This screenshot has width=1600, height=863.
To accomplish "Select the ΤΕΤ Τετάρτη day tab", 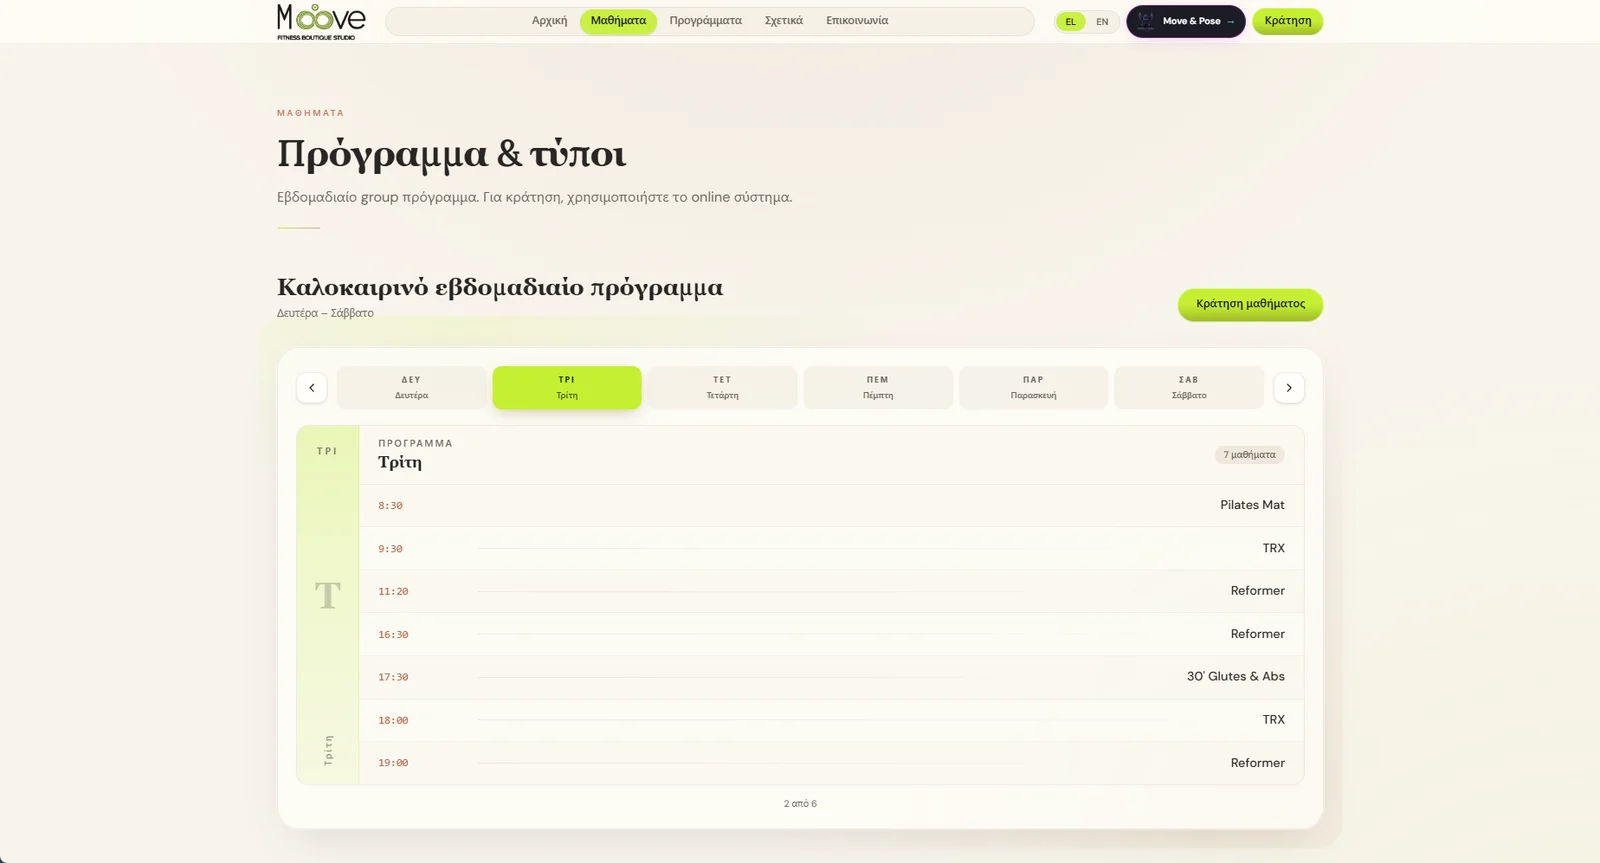I will point(722,388).
